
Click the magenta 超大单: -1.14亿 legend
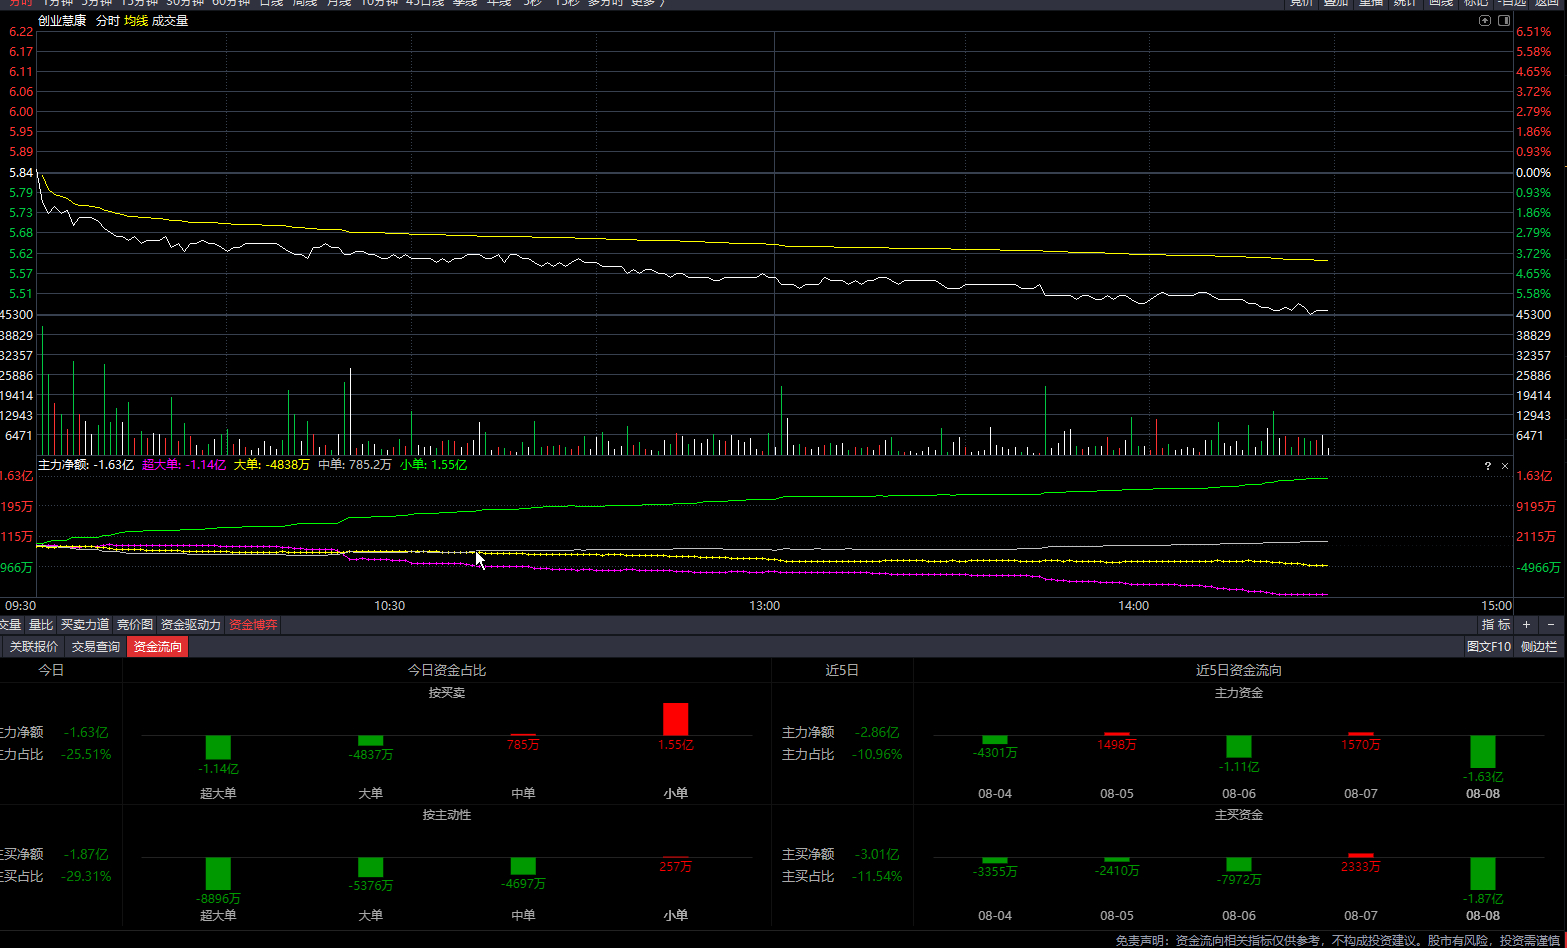click(184, 465)
